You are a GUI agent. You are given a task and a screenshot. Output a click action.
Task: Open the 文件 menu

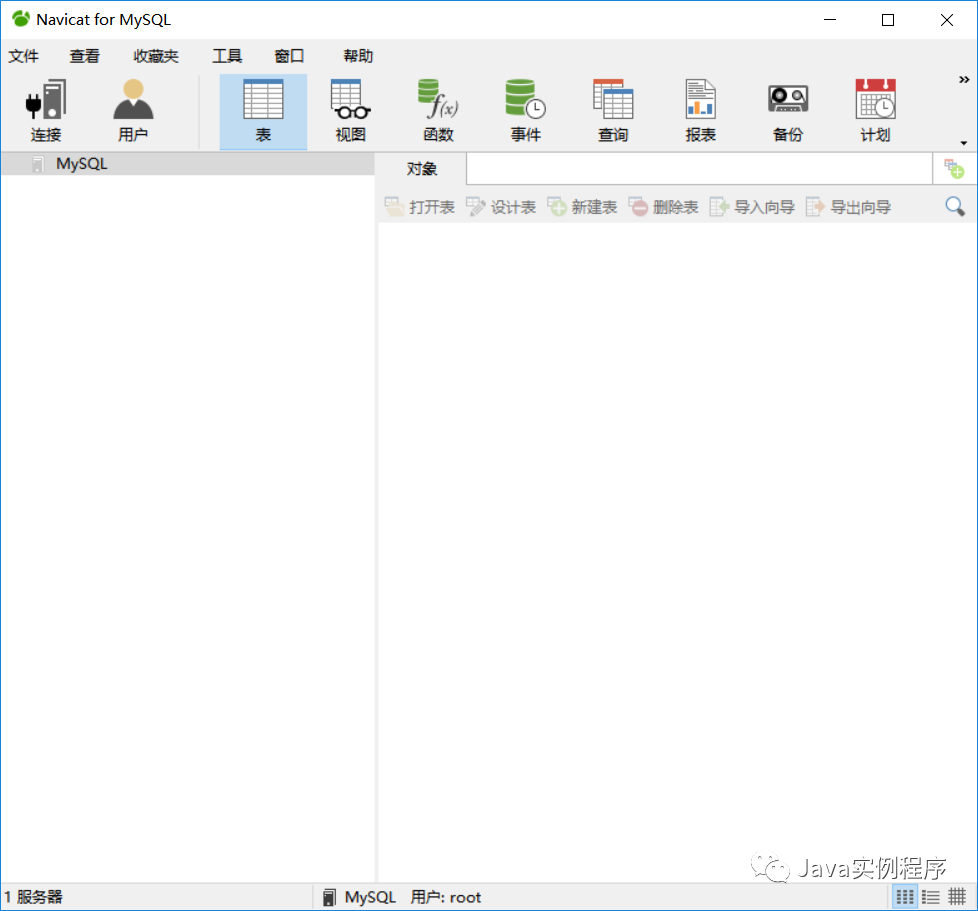point(24,56)
